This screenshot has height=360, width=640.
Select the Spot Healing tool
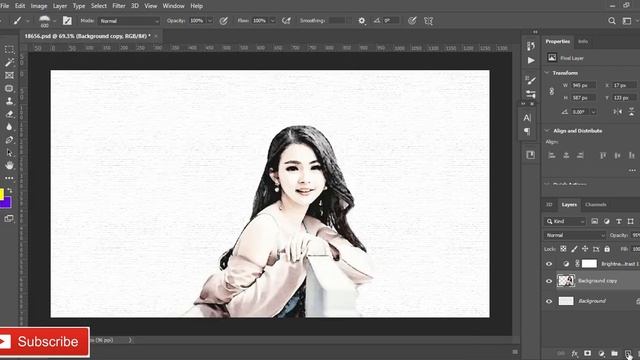click(9, 88)
